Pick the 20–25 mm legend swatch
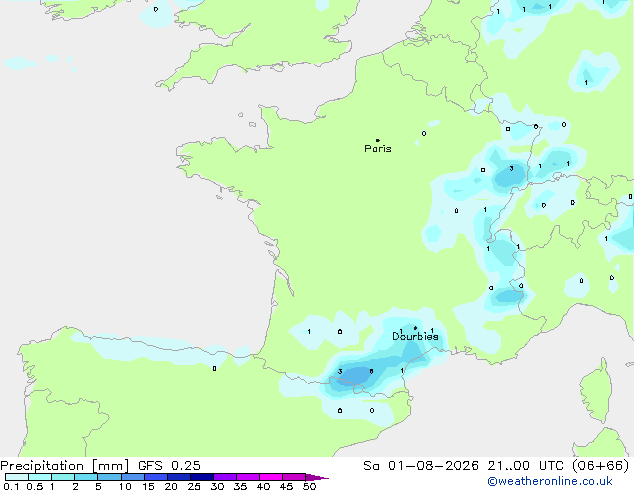Screen dimensions: 634x490 [x=179, y=477]
